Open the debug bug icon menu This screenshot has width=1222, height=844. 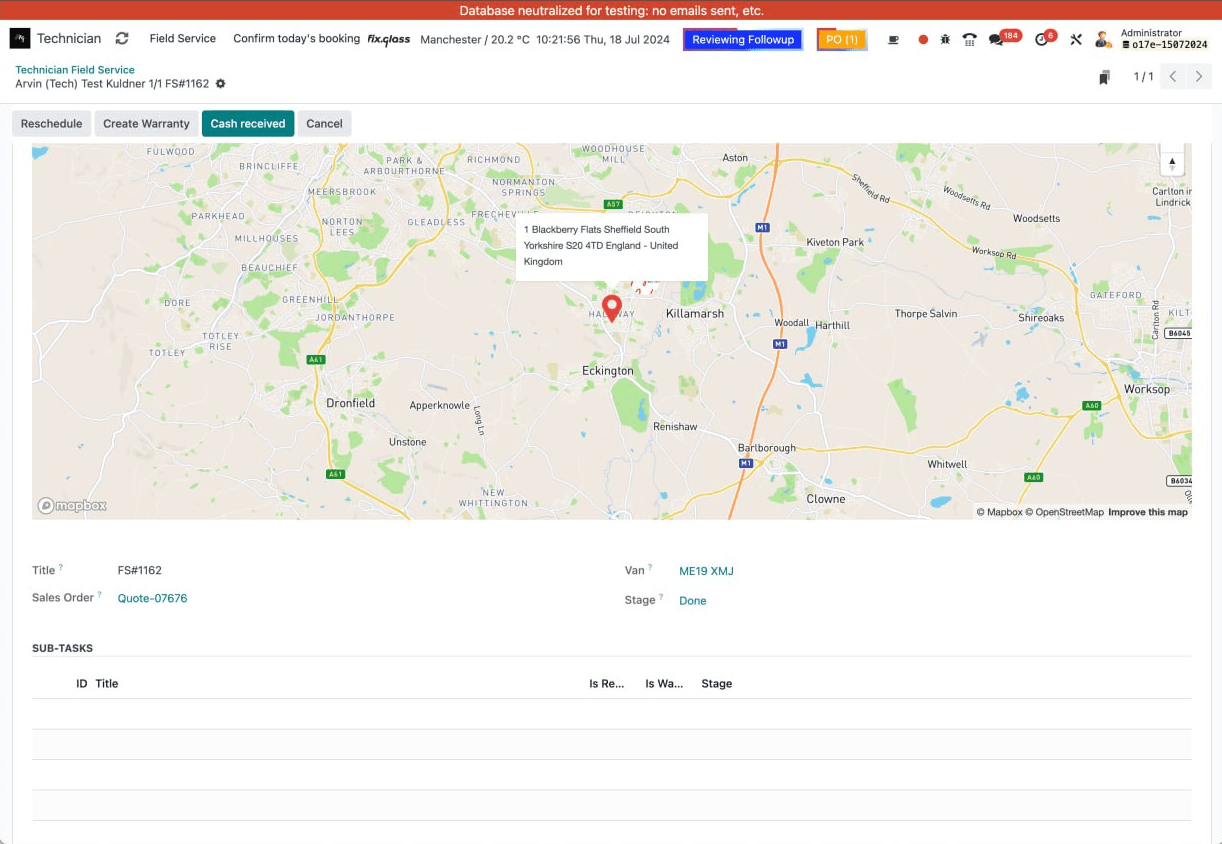coord(946,40)
